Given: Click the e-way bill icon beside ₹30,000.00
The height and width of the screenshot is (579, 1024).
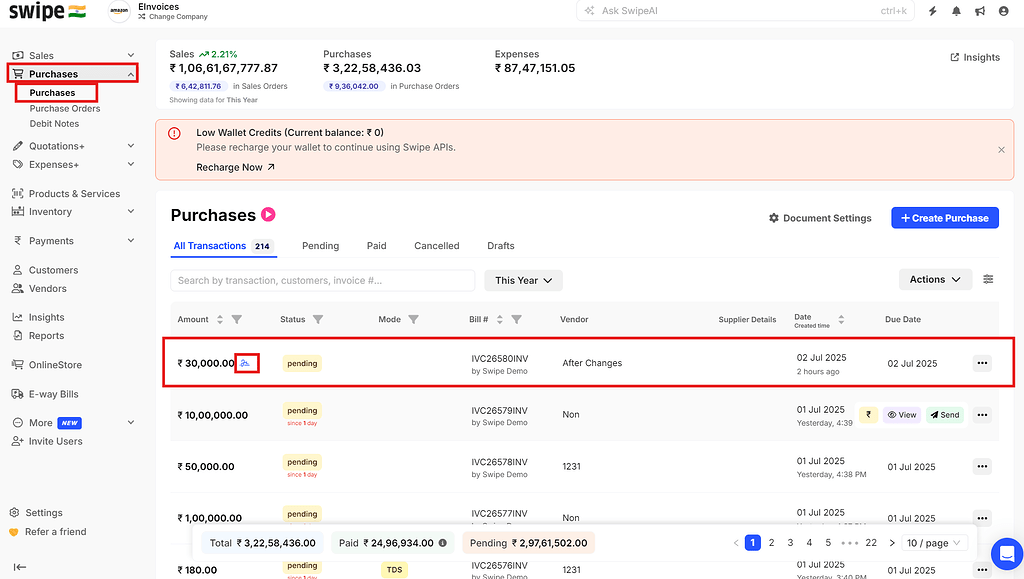Looking at the screenshot, I should click(x=247, y=363).
